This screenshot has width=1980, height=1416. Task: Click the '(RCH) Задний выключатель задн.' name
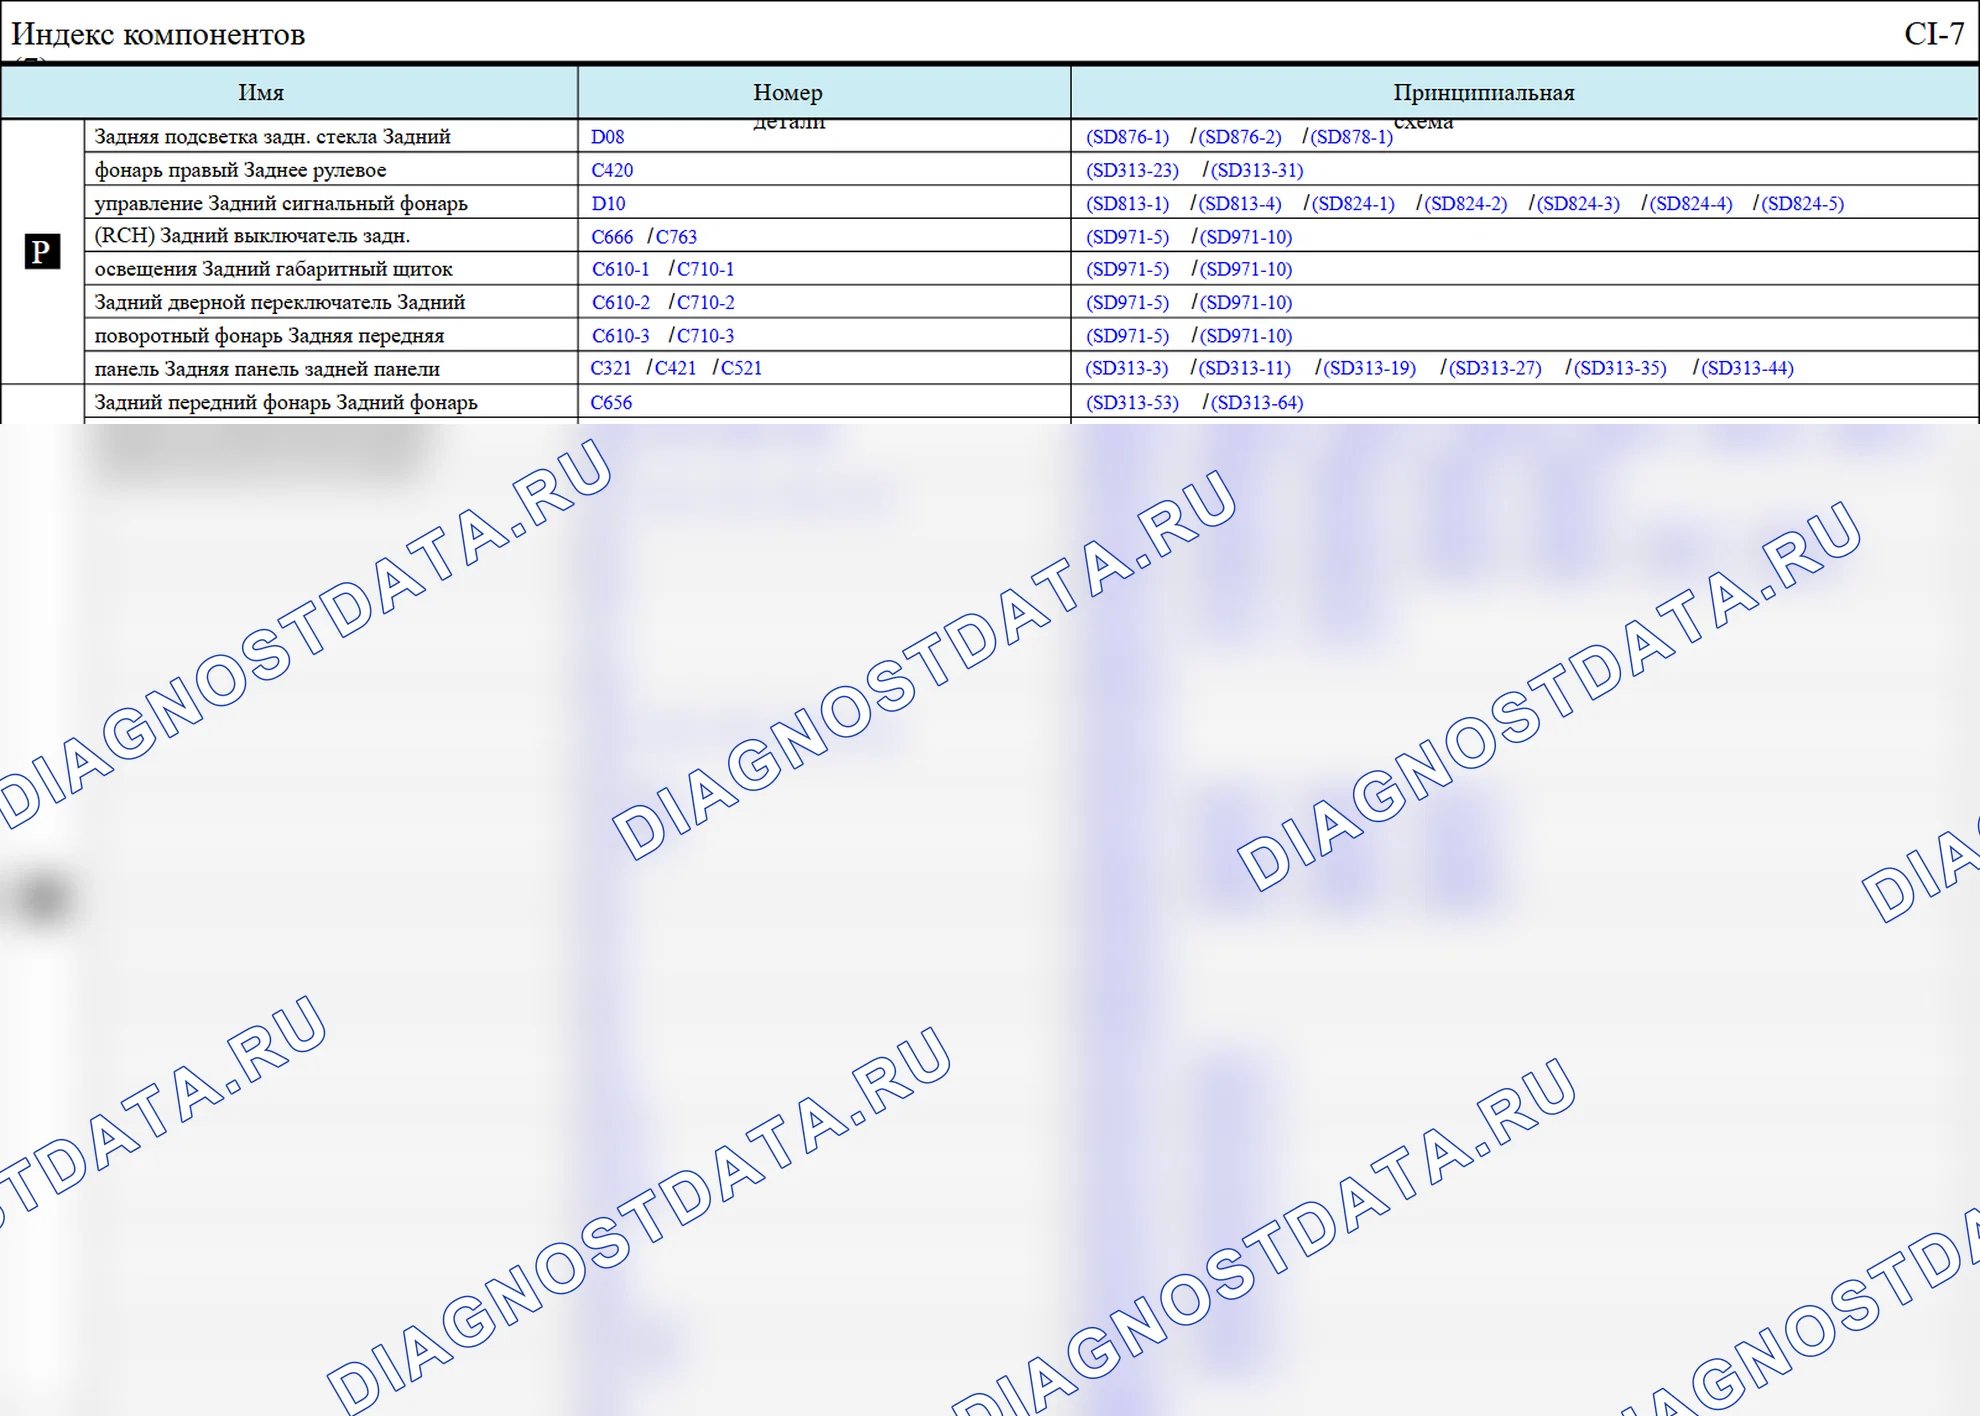252,236
